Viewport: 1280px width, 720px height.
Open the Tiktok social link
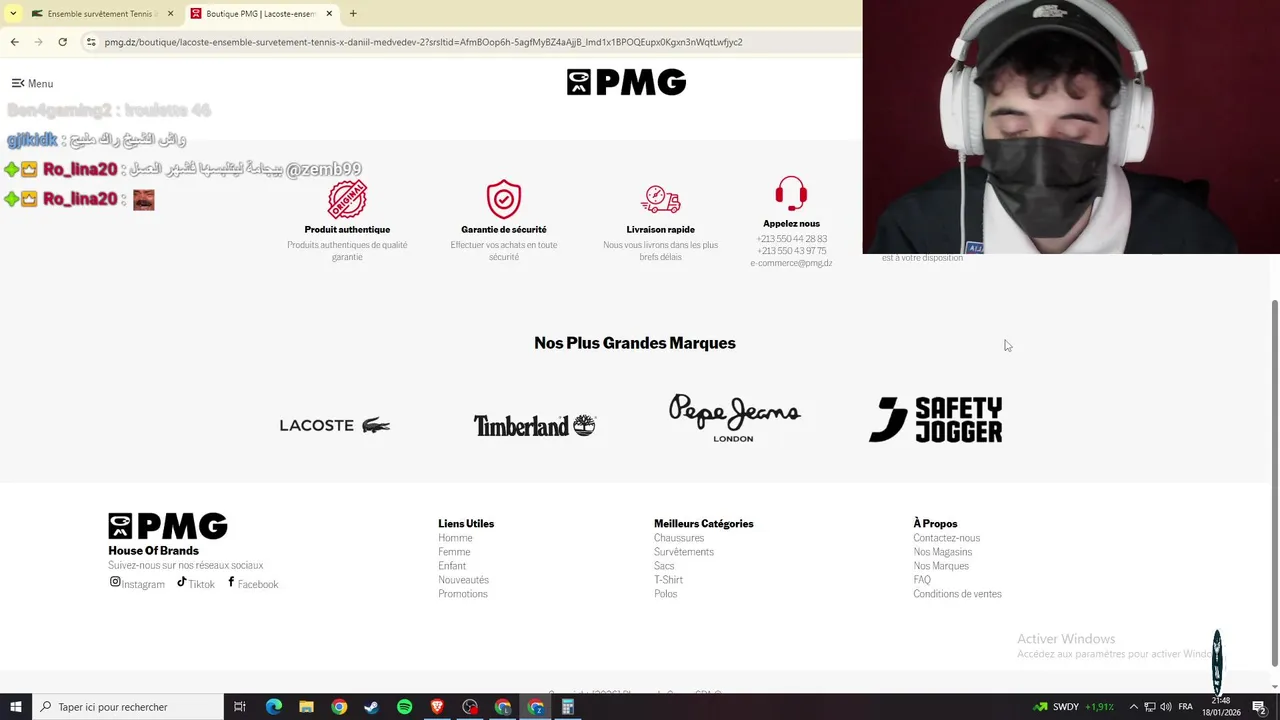(x=196, y=583)
